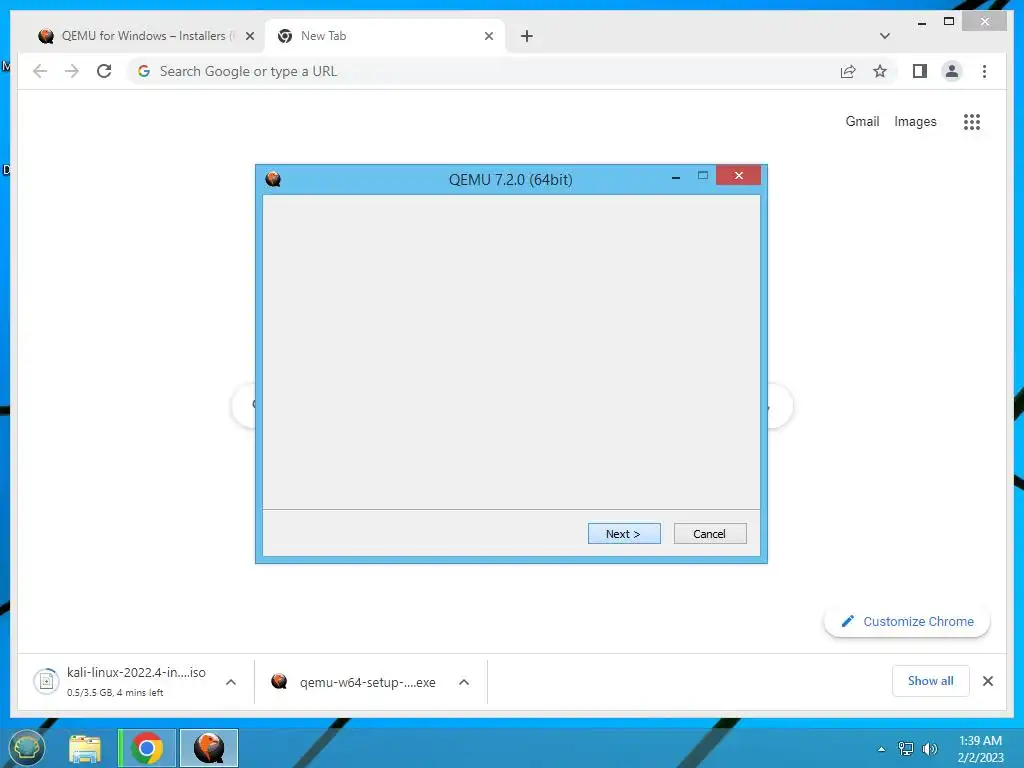The image size is (1024, 768).
Task: Focus the Search Google or type URL bar
Action: (483, 71)
